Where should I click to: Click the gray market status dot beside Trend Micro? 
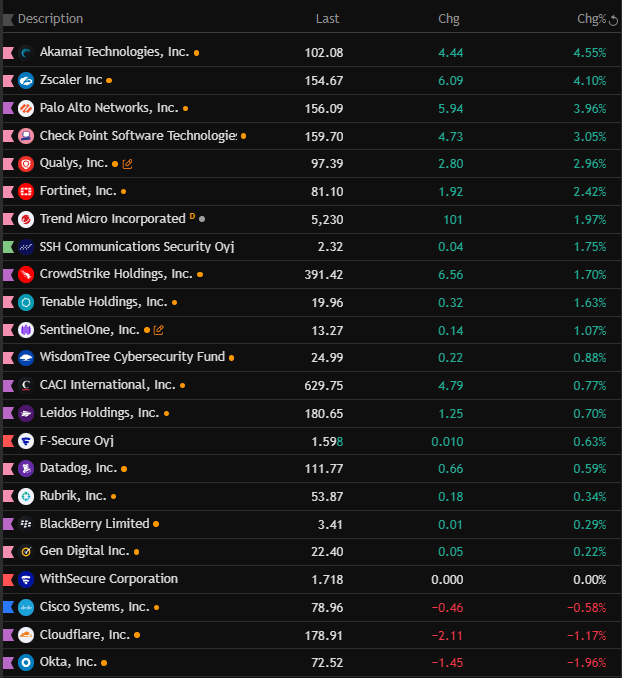[202, 219]
